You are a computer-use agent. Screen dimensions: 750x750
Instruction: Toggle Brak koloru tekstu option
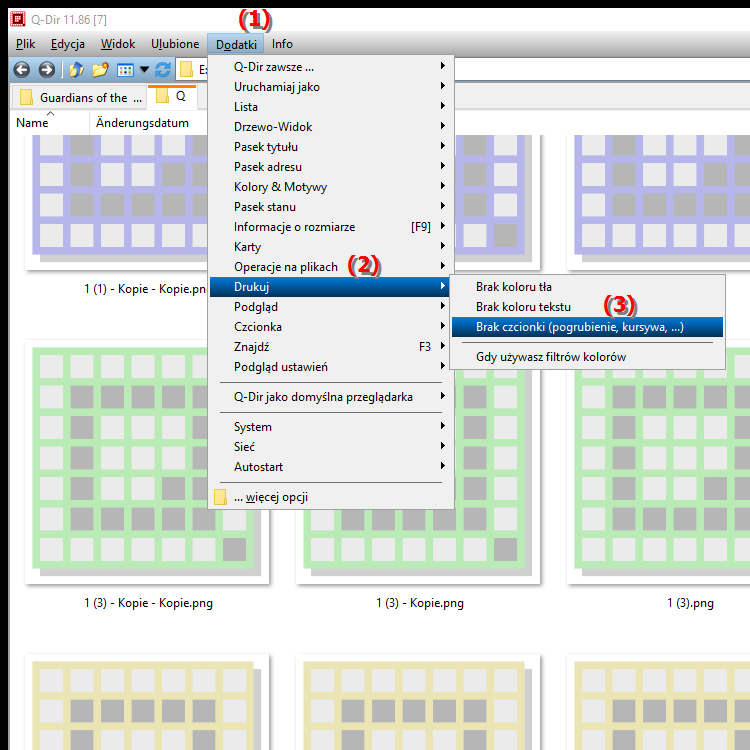pos(587,307)
